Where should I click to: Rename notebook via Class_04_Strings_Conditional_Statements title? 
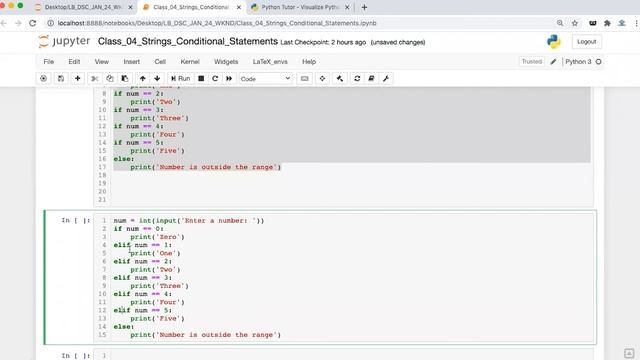coord(188,42)
